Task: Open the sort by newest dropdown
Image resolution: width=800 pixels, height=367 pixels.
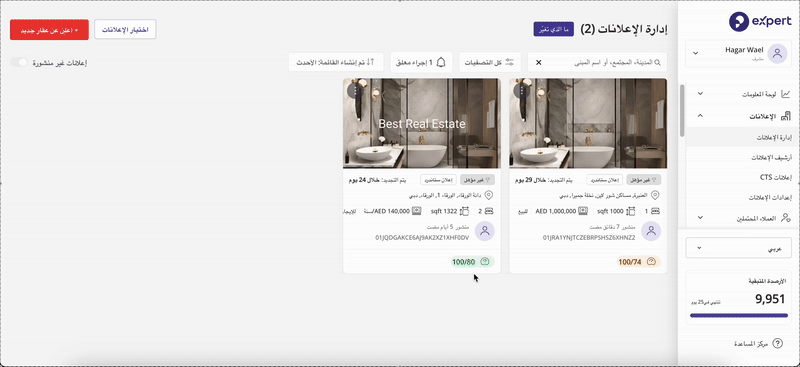Action: click(x=336, y=62)
